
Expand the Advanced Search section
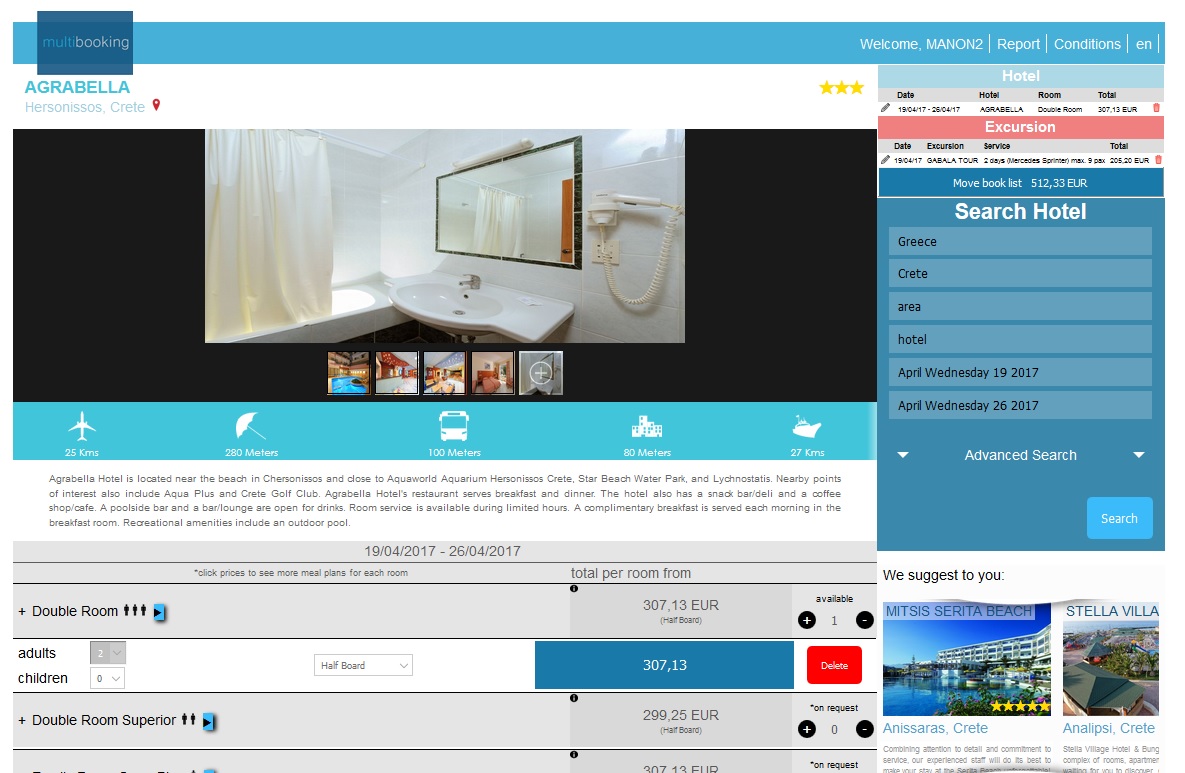(x=1019, y=455)
